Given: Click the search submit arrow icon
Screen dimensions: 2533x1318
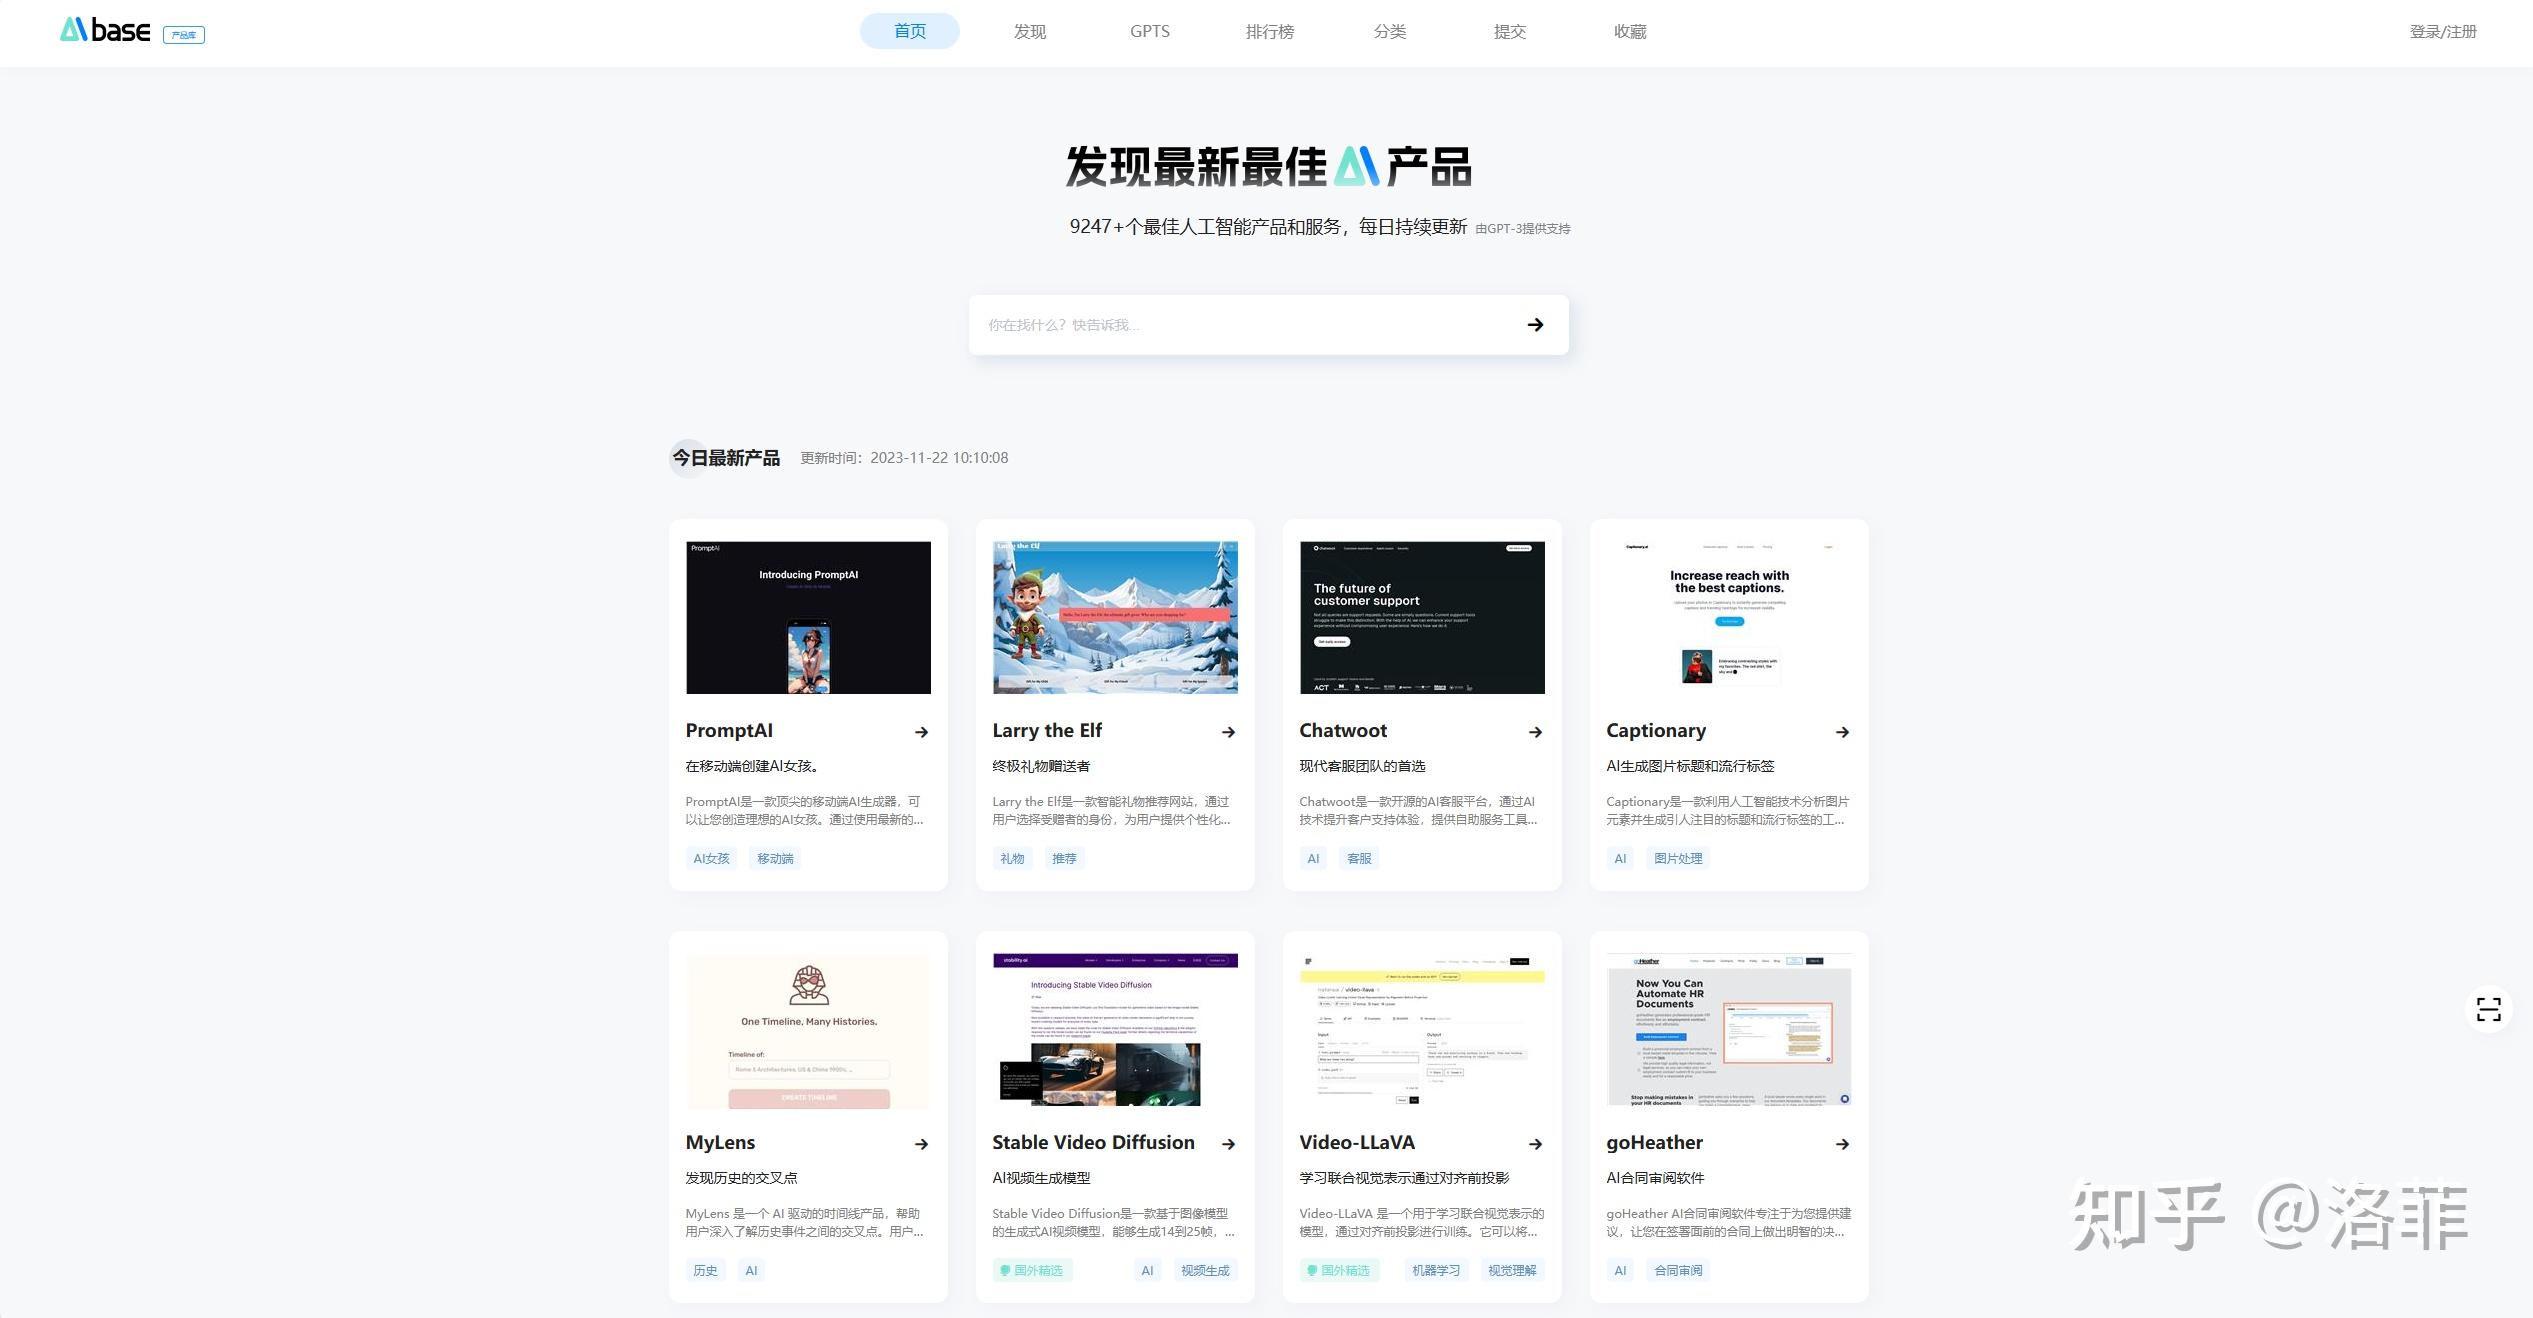Looking at the screenshot, I should click(1535, 325).
